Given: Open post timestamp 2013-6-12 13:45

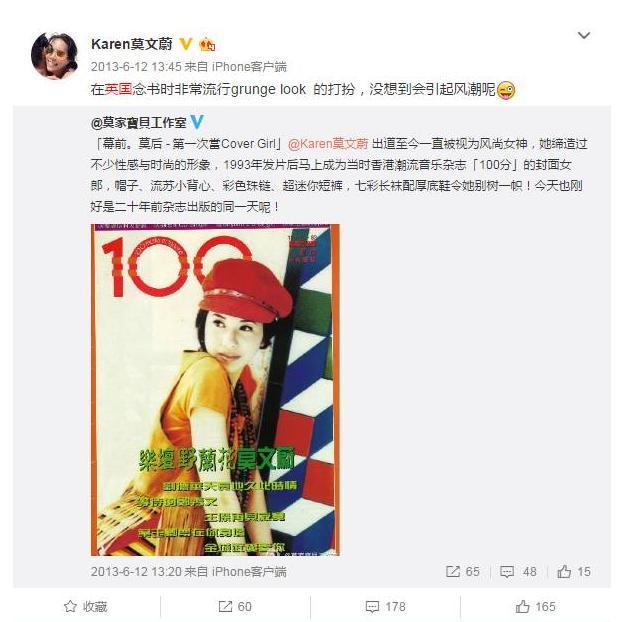Looking at the screenshot, I should (136, 66).
